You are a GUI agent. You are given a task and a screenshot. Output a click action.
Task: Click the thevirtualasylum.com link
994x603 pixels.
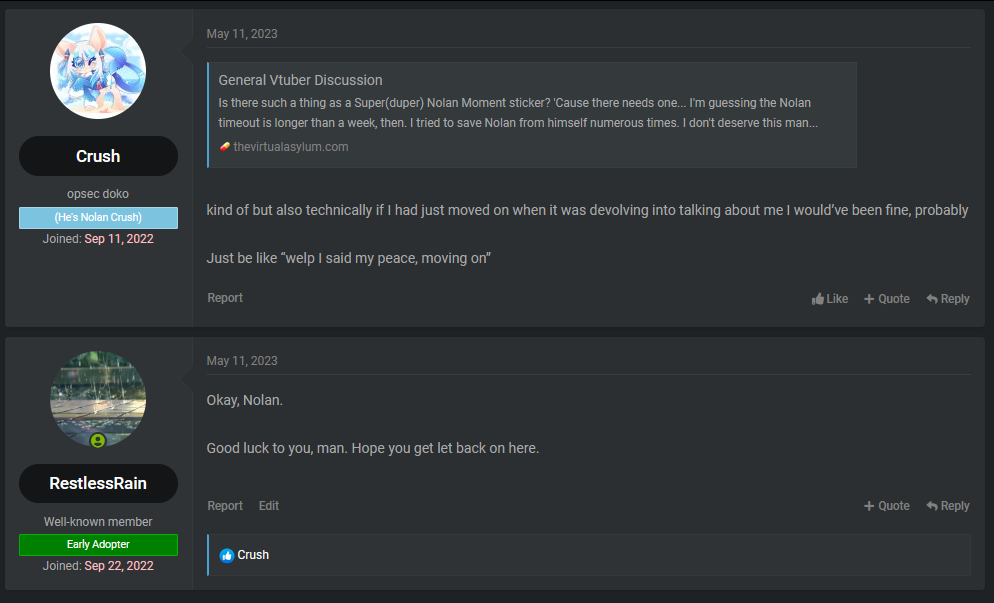pos(291,146)
